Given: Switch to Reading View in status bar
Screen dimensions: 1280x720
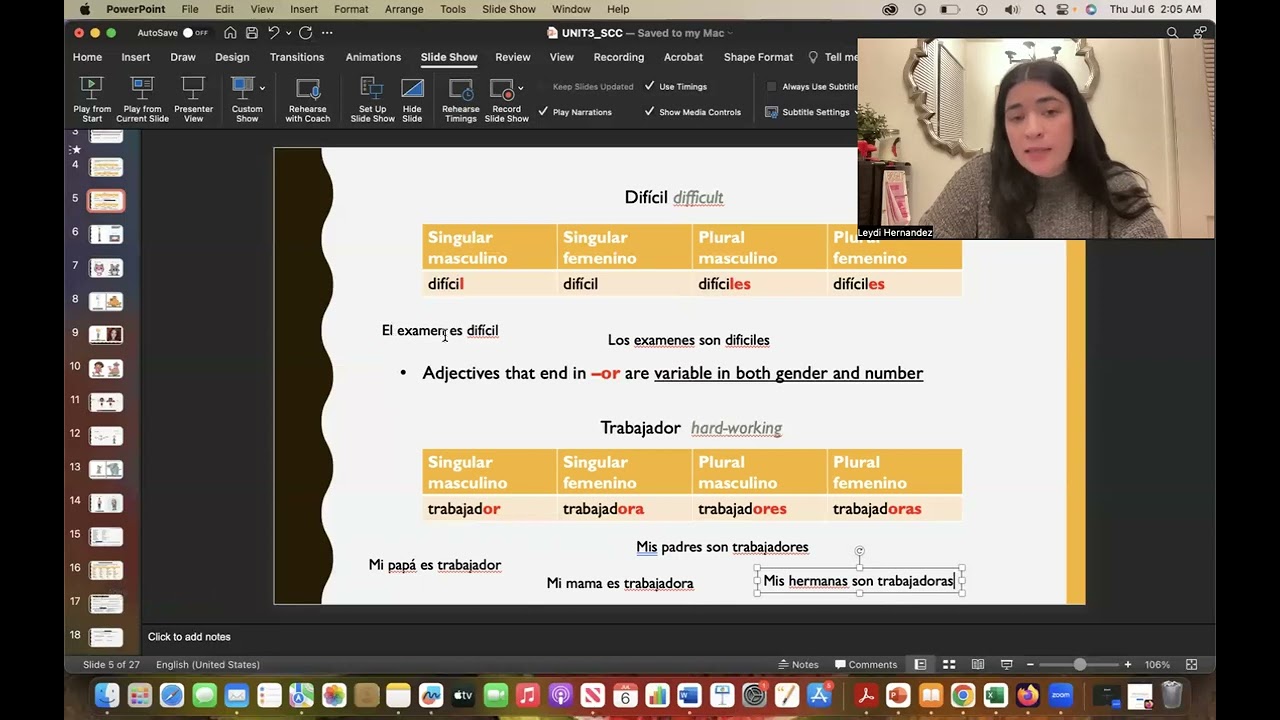Looking at the screenshot, I should (x=978, y=664).
